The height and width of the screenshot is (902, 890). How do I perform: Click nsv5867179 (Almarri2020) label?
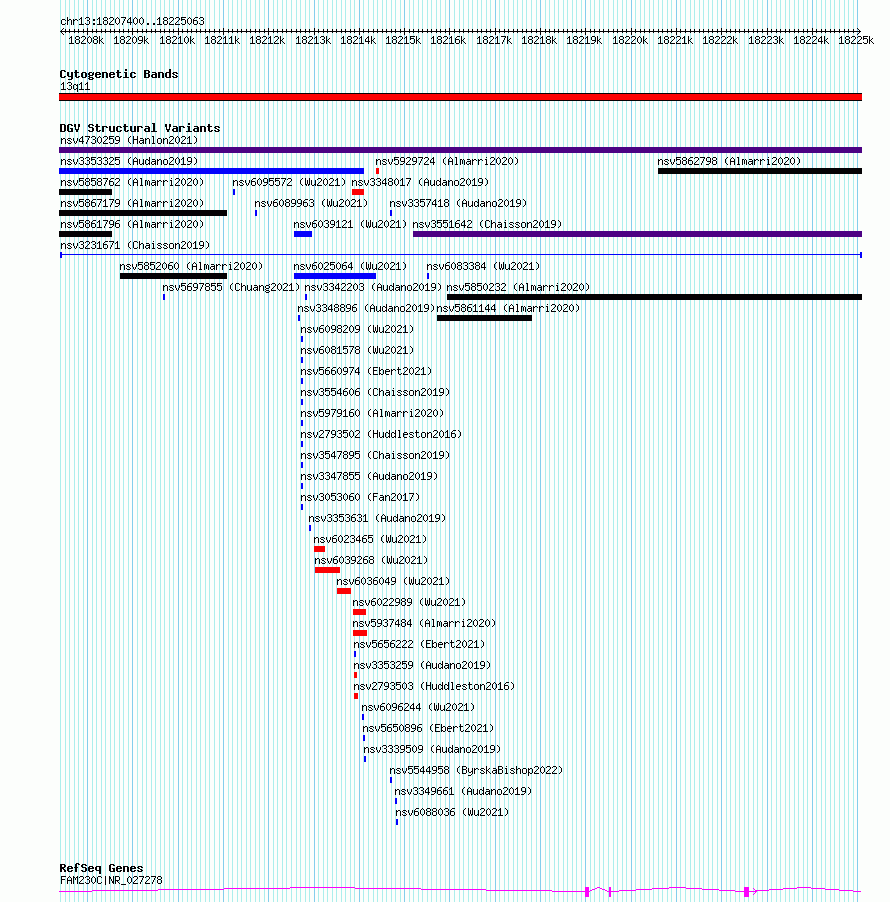point(132,204)
